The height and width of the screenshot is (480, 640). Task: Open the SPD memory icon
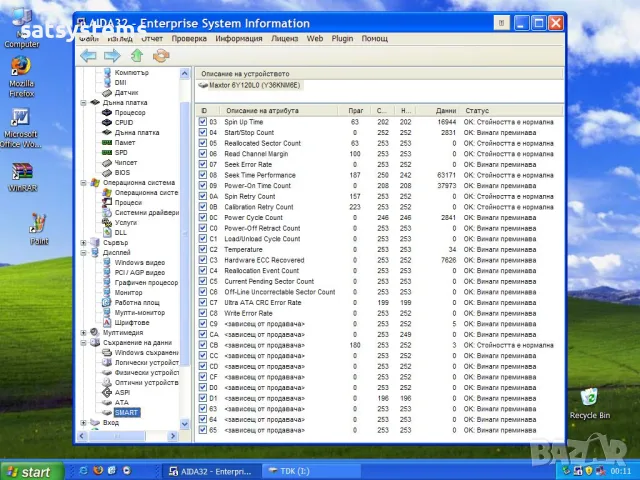[x=107, y=152]
